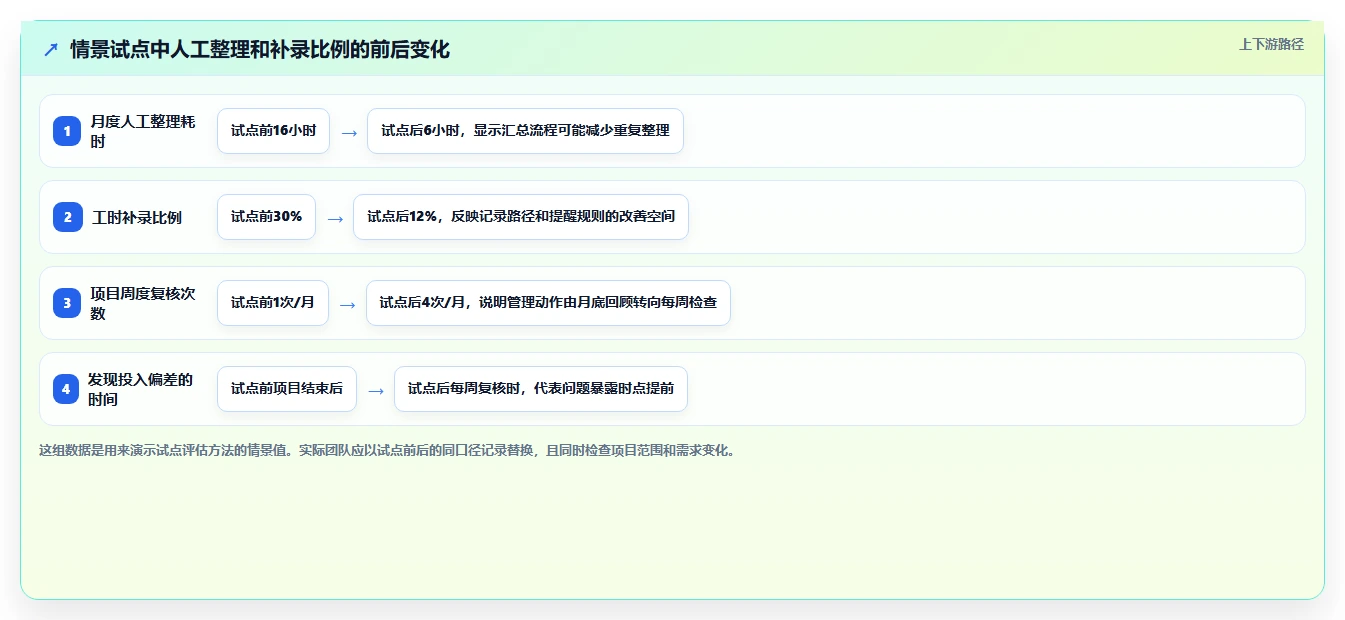Select the 月度人工整理耗时 label
This screenshot has width=1345, height=620.
pos(143,131)
